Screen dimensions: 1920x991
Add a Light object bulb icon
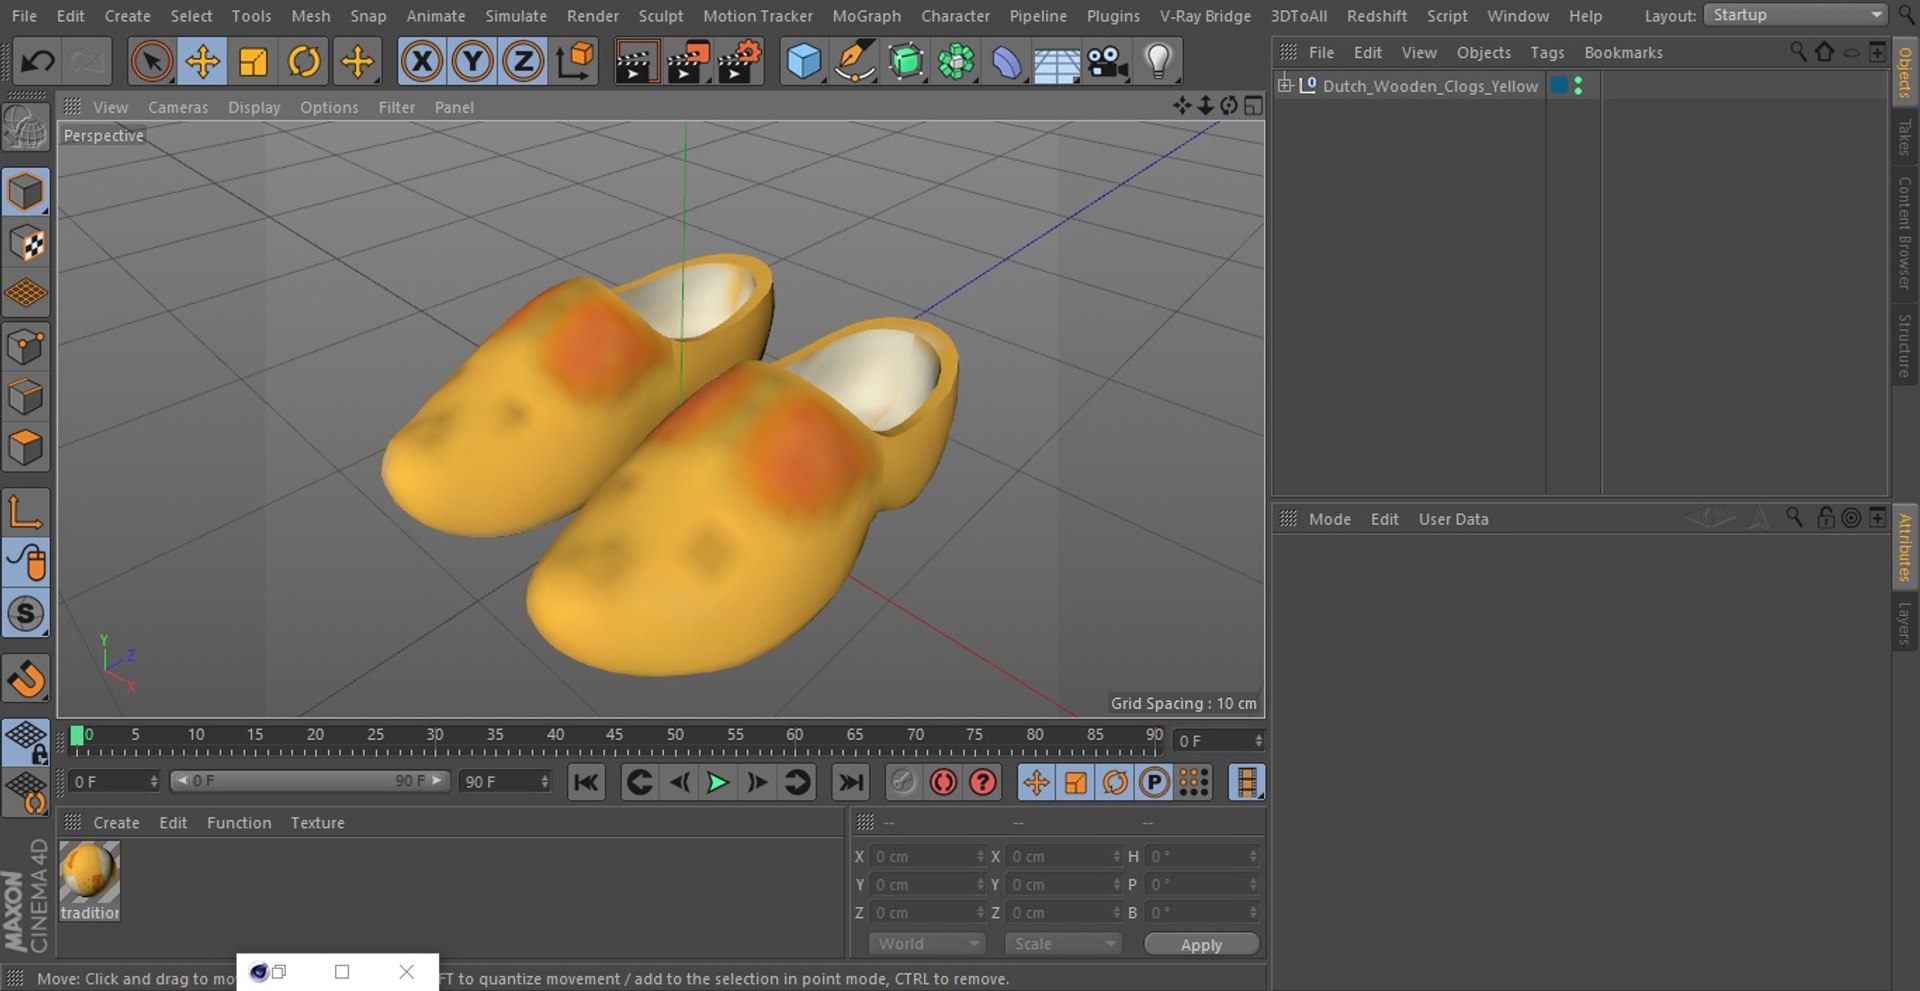(1158, 62)
